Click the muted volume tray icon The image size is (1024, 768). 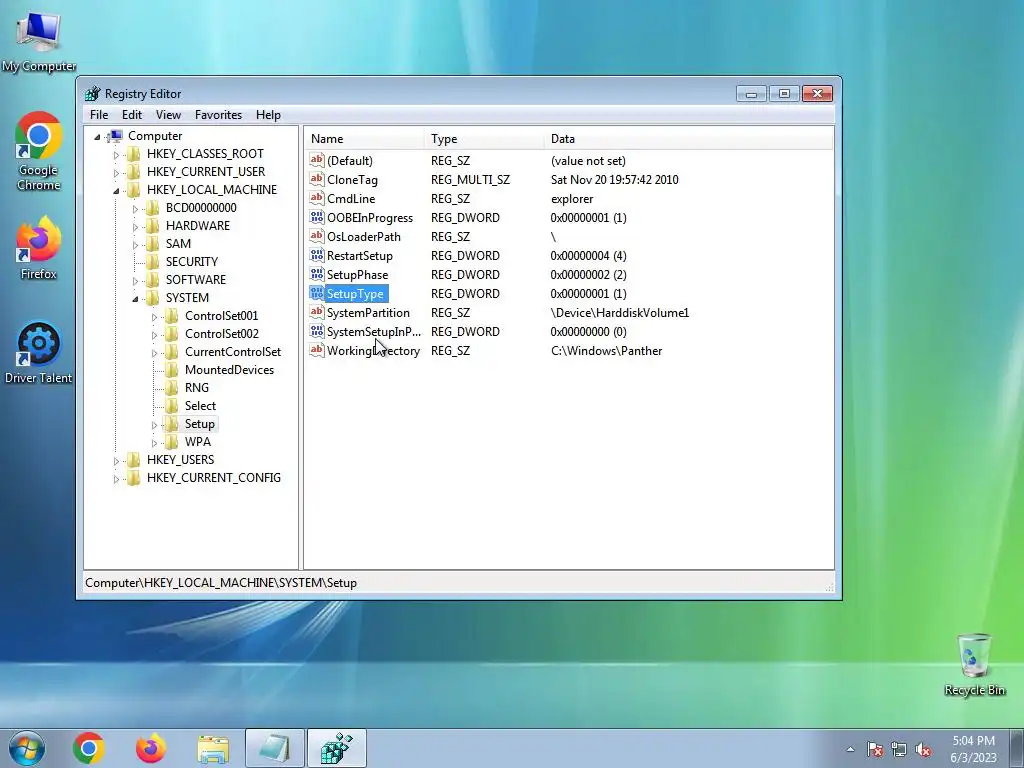pos(923,750)
